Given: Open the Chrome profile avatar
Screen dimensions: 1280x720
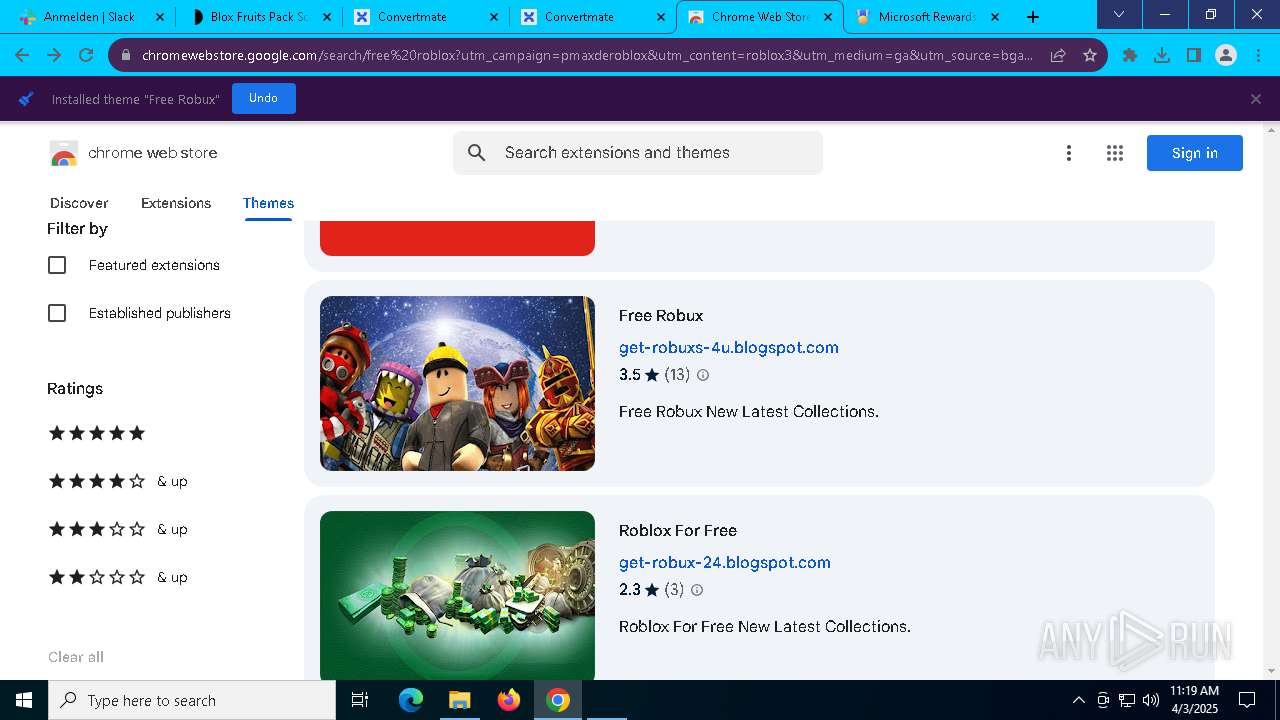Looking at the screenshot, I should [x=1226, y=55].
